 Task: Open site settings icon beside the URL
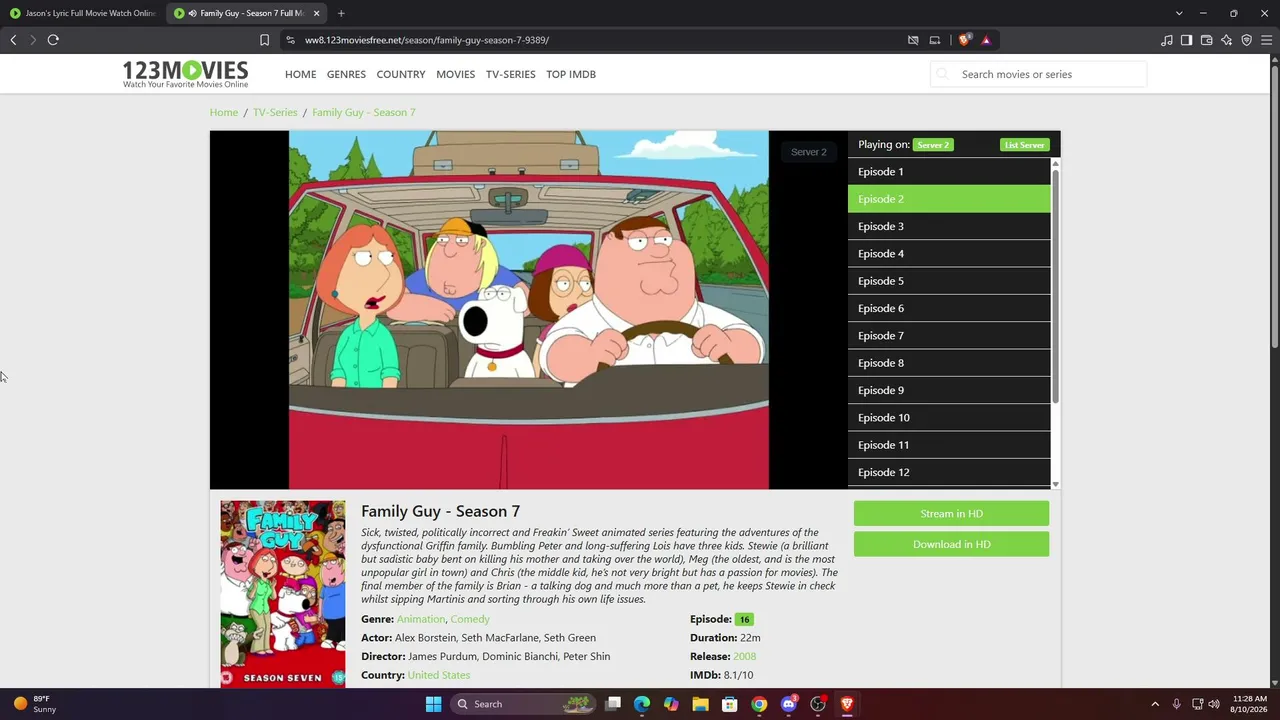(x=290, y=40)
